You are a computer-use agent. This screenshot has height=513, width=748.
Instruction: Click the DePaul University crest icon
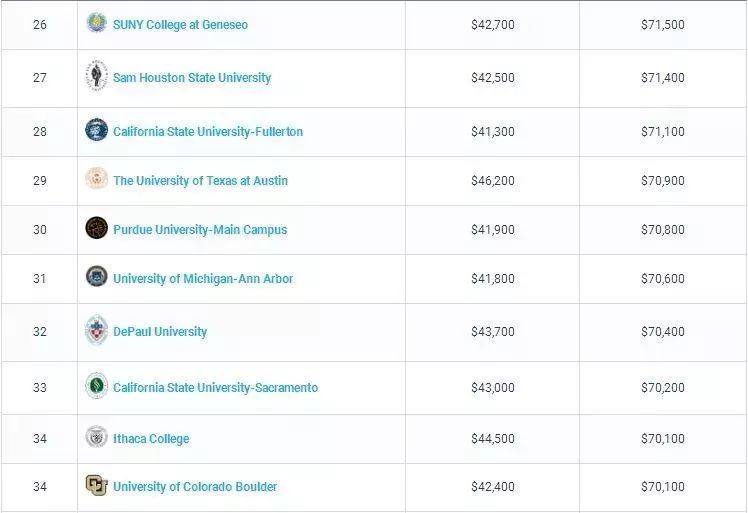click(96, 330)
